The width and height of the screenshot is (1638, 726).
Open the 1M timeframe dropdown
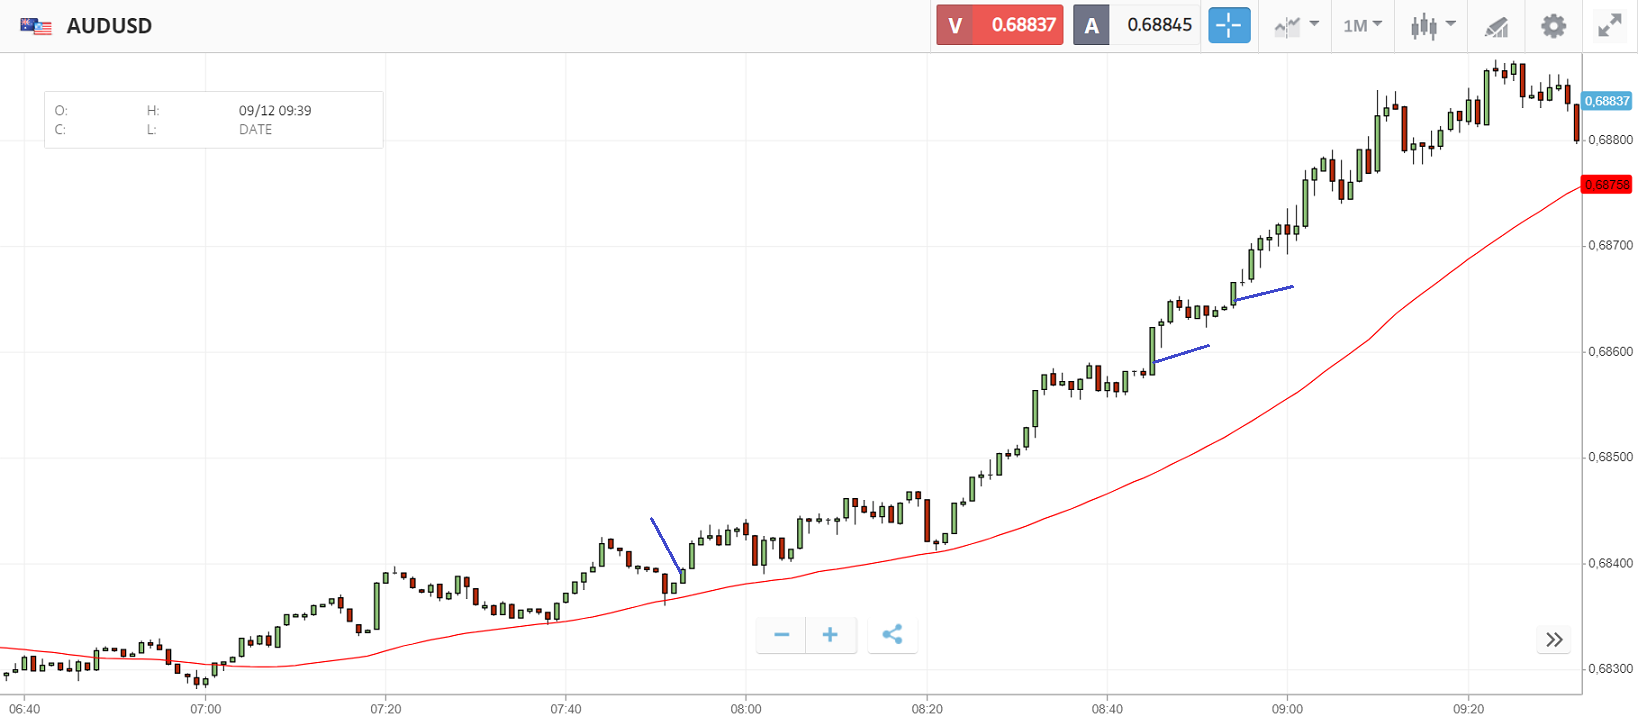pos(1362,26)
